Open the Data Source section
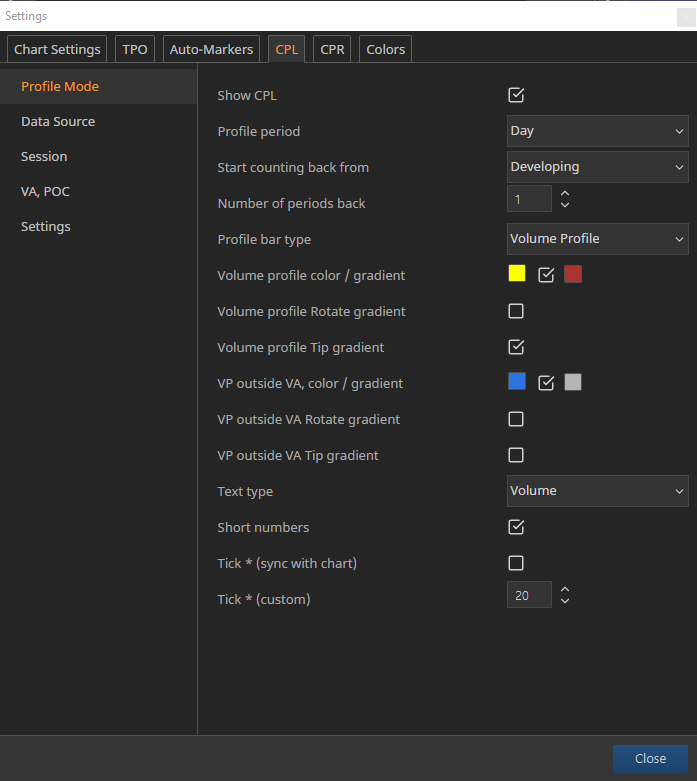 click(99, 122)
